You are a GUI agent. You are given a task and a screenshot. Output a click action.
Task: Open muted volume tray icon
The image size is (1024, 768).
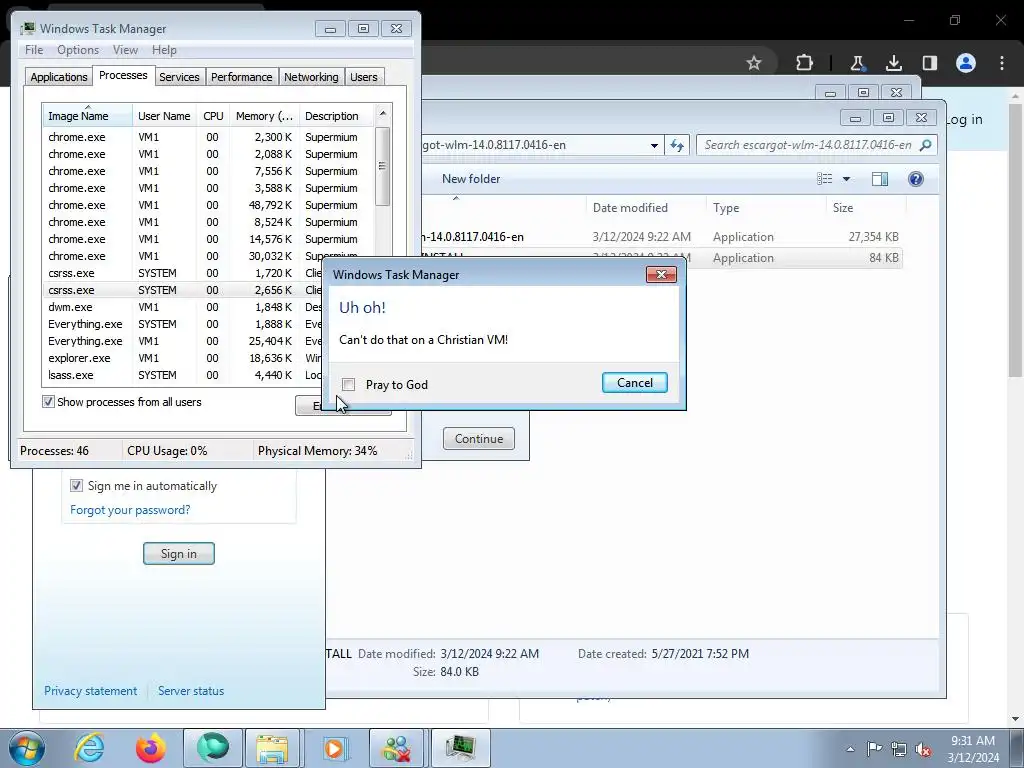(923, 749)
